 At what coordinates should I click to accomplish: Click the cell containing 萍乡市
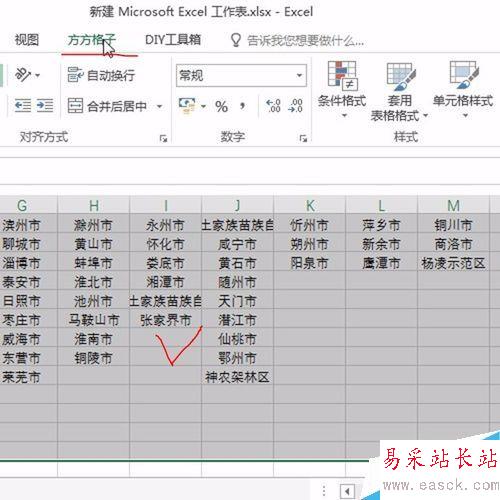click(382, 225)
